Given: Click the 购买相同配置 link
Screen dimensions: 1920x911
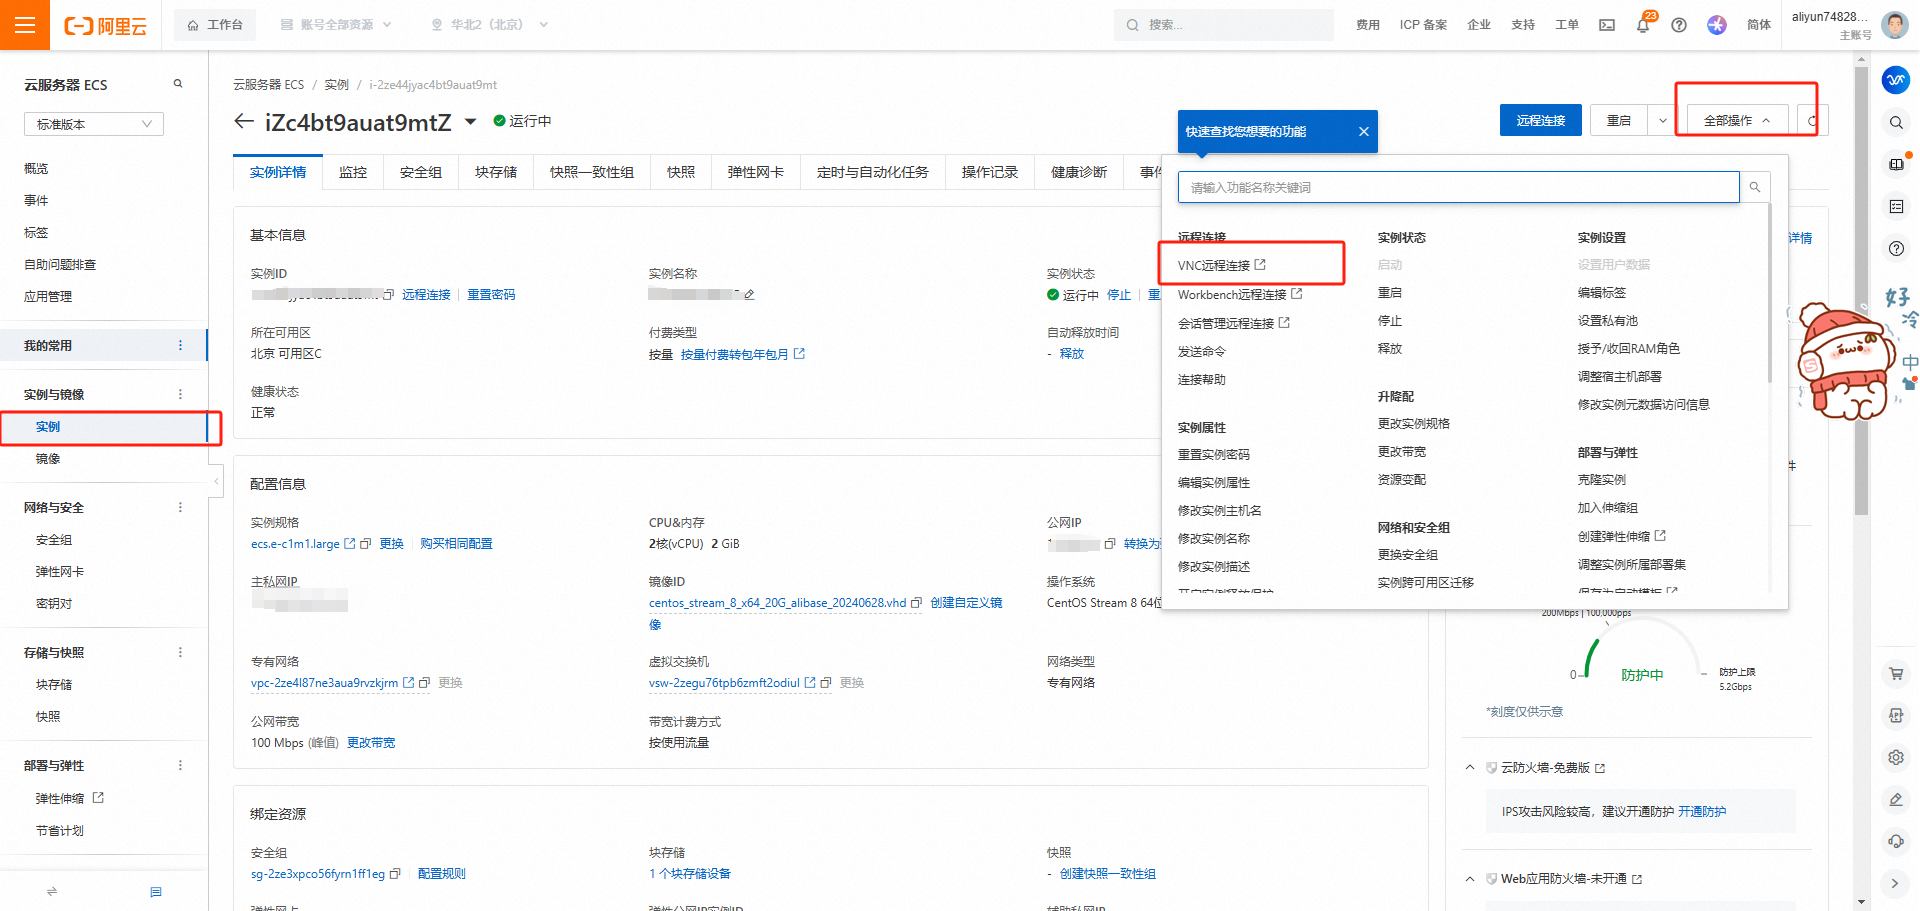Looking at the screenshot, I should click(456, 544).
